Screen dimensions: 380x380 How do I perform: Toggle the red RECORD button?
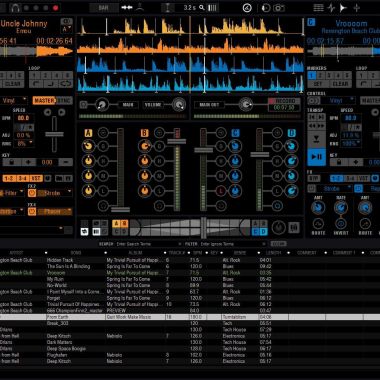click(x=284, y=101)
